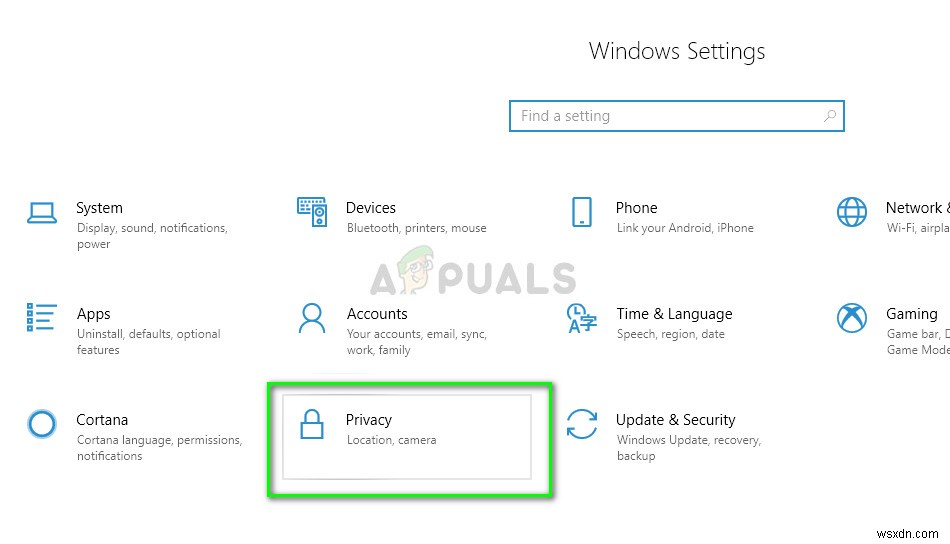Click the Apps list icon
This screenshot has width=950, height=544.
(42, 317)
